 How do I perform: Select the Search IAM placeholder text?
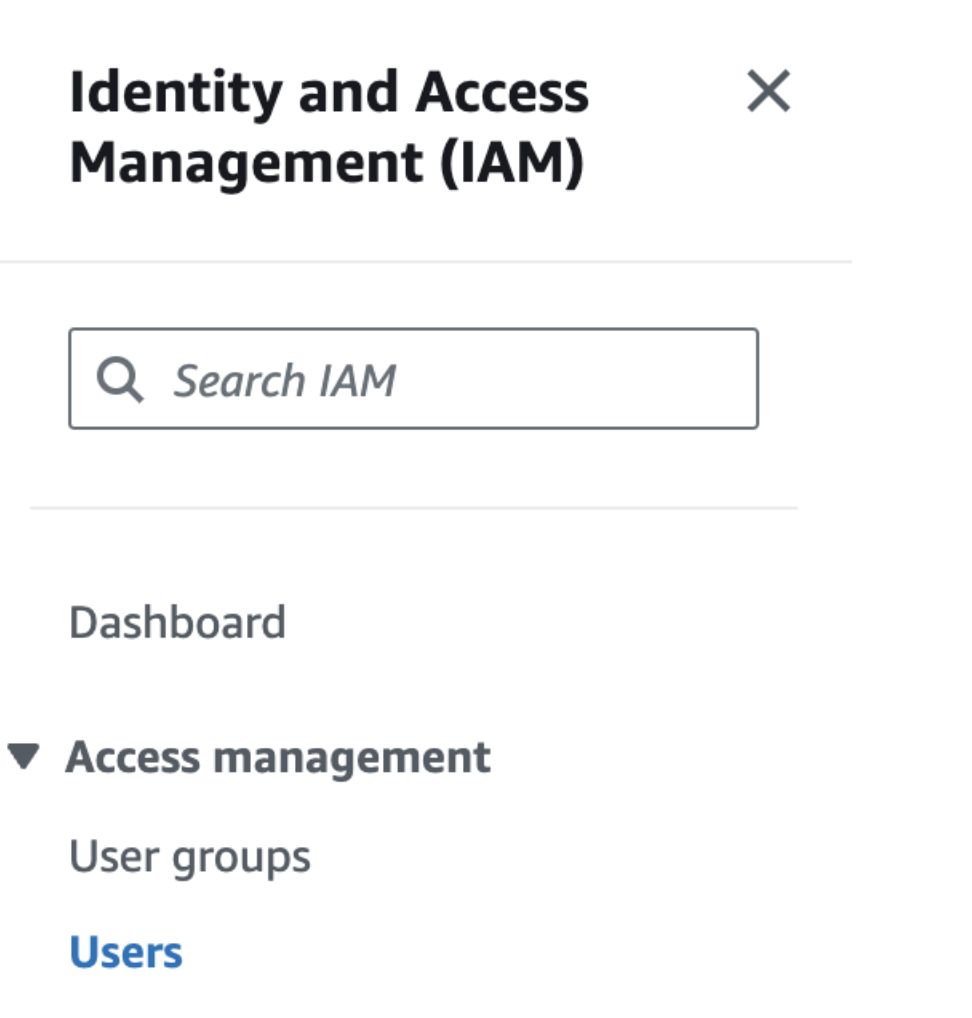tap(284, 380)
